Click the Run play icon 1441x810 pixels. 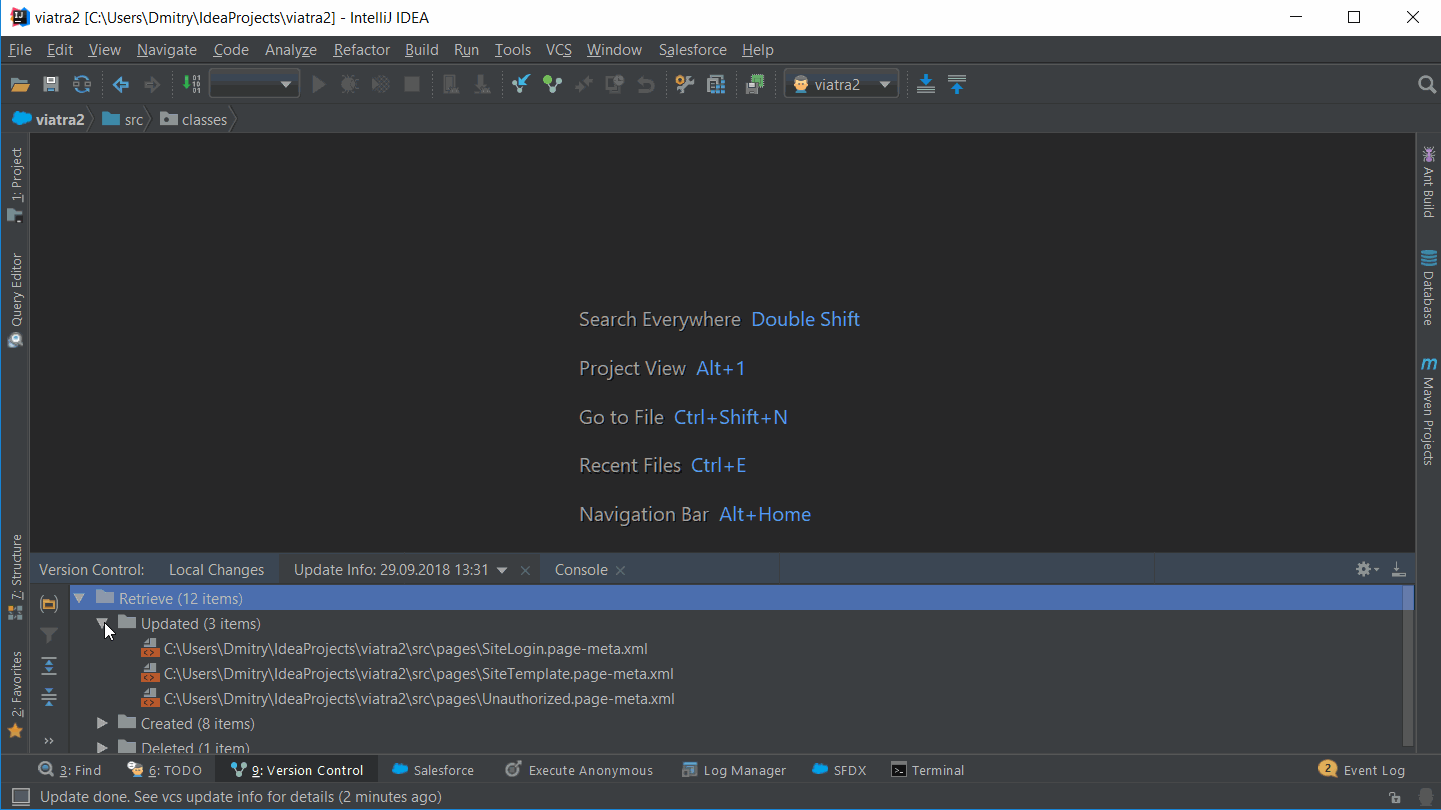[x=319, y=85]
